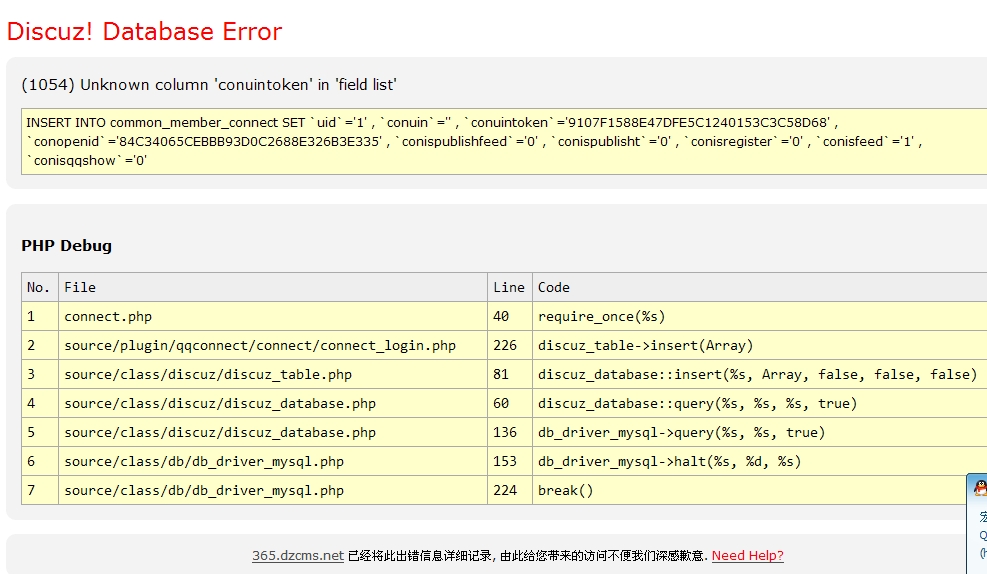987x574 pixels.
Task: Click the 'File' column header
Action: click(x=273, y=287)
